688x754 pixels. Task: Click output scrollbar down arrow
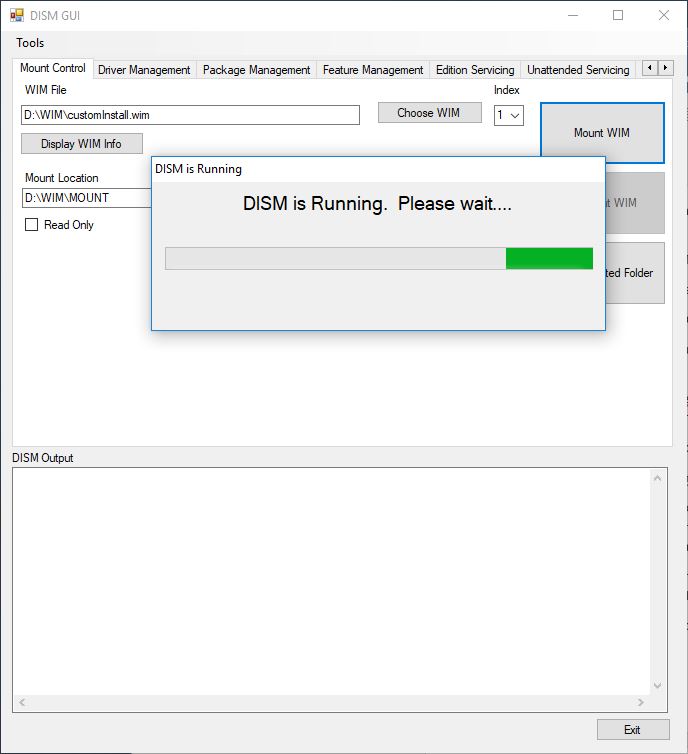pyautogui.click(x=657, y=685)
